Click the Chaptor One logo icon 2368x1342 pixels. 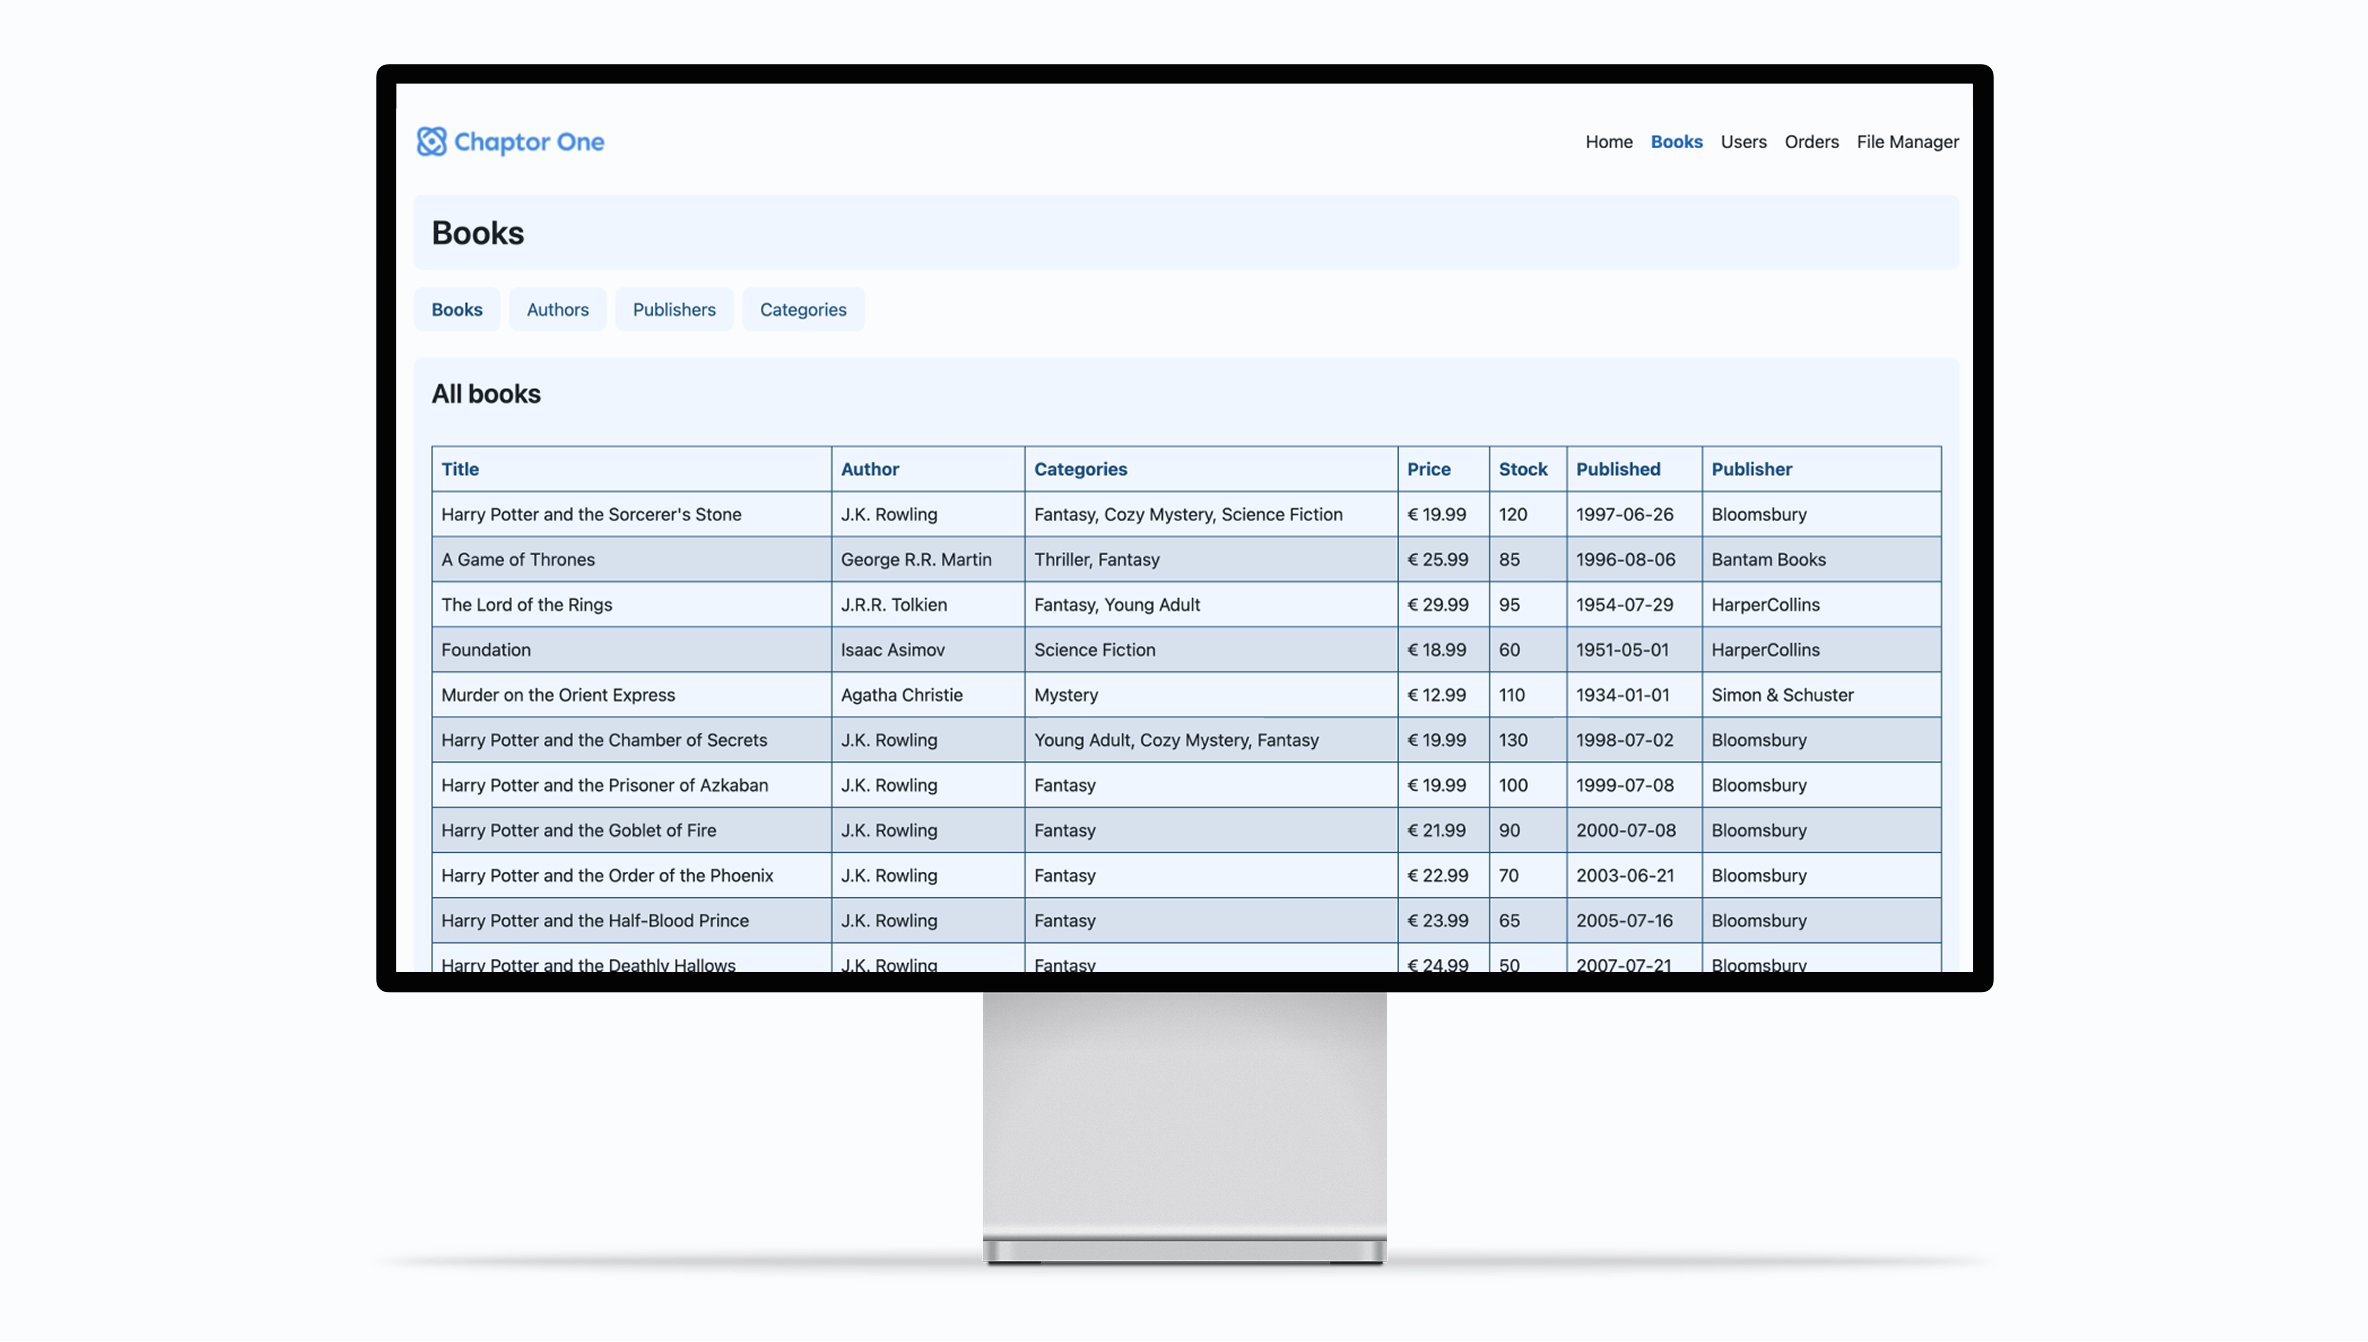[431, 142]
